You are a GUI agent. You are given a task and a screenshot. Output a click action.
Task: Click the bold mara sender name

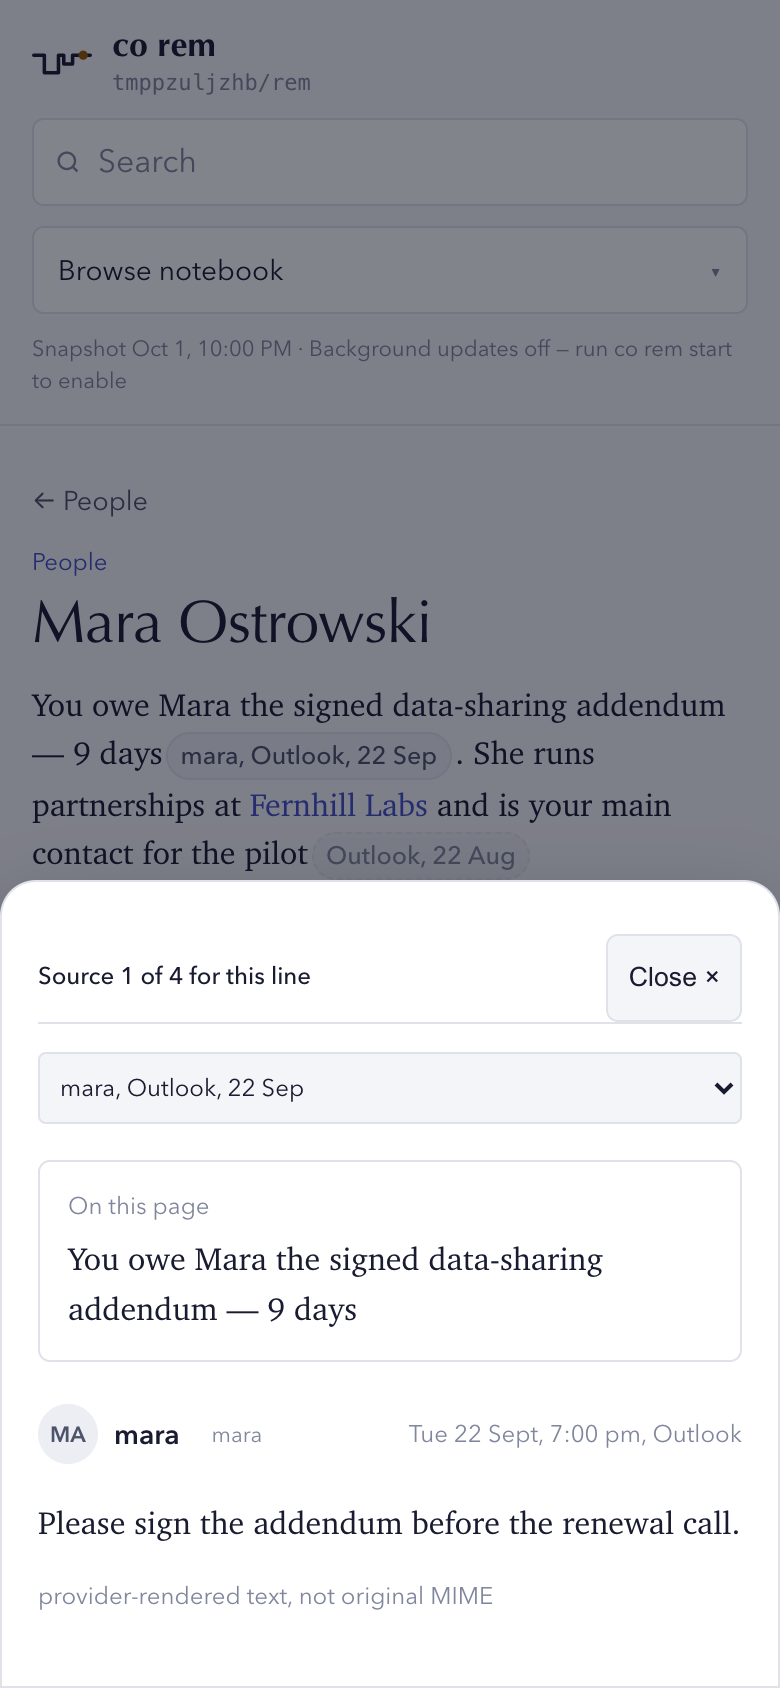147,1435
